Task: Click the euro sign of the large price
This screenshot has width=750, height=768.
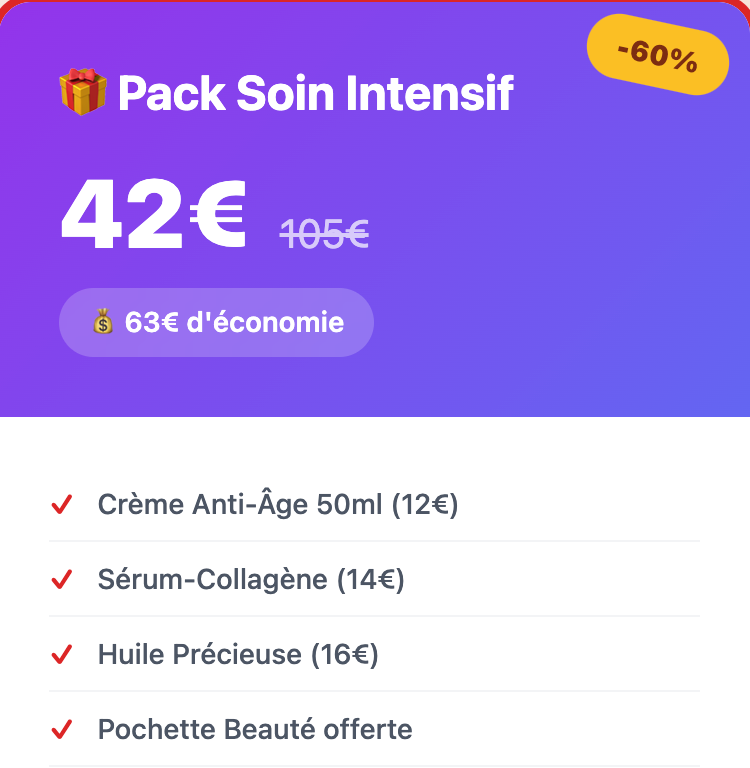Action: click(216, 214)
